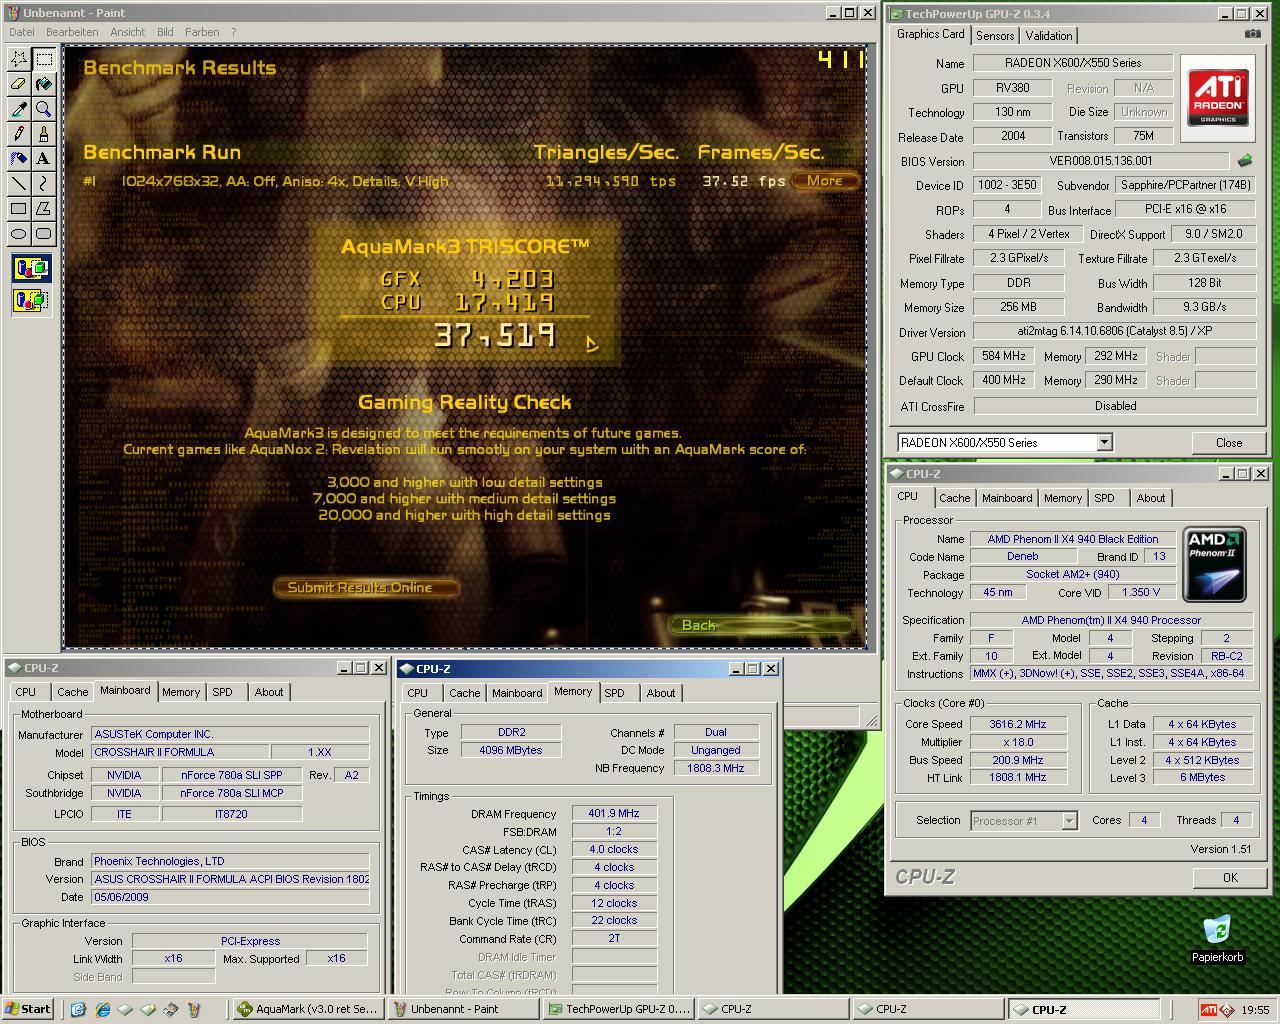Viewport: 1280px width, 1024px height.
Task: Click the BIOS save chip icon in GPU-Z
Action: pyautogui.click(x=1245, y=160)
